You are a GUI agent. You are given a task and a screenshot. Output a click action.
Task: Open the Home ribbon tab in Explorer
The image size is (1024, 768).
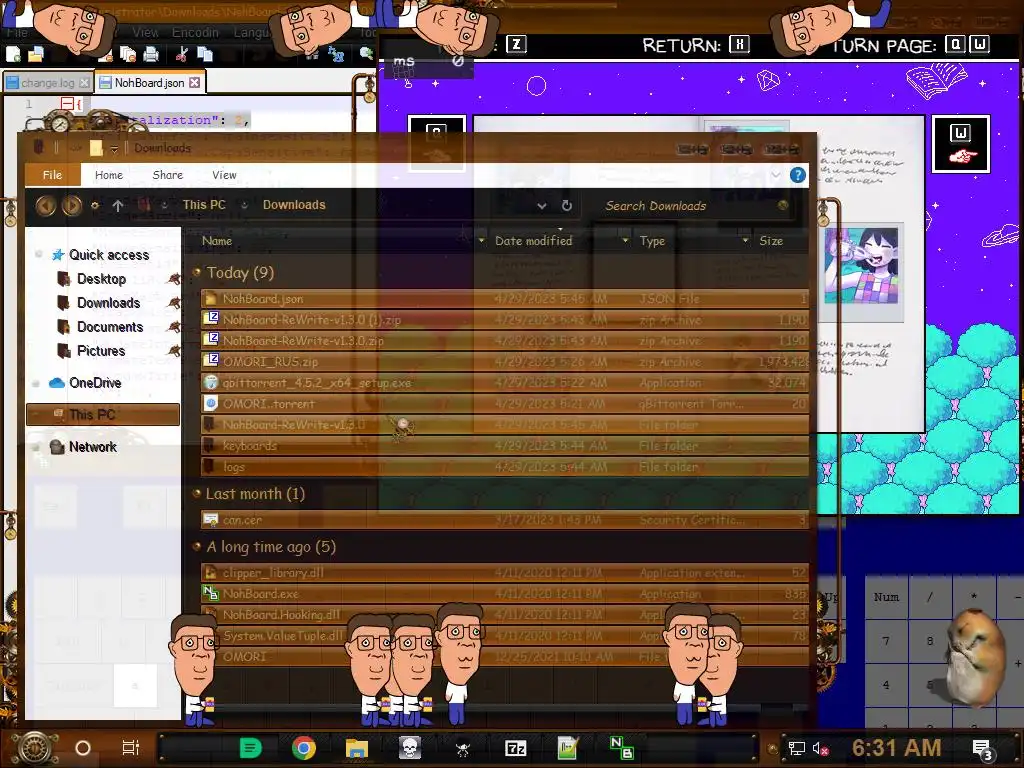[x=108, y=175]
